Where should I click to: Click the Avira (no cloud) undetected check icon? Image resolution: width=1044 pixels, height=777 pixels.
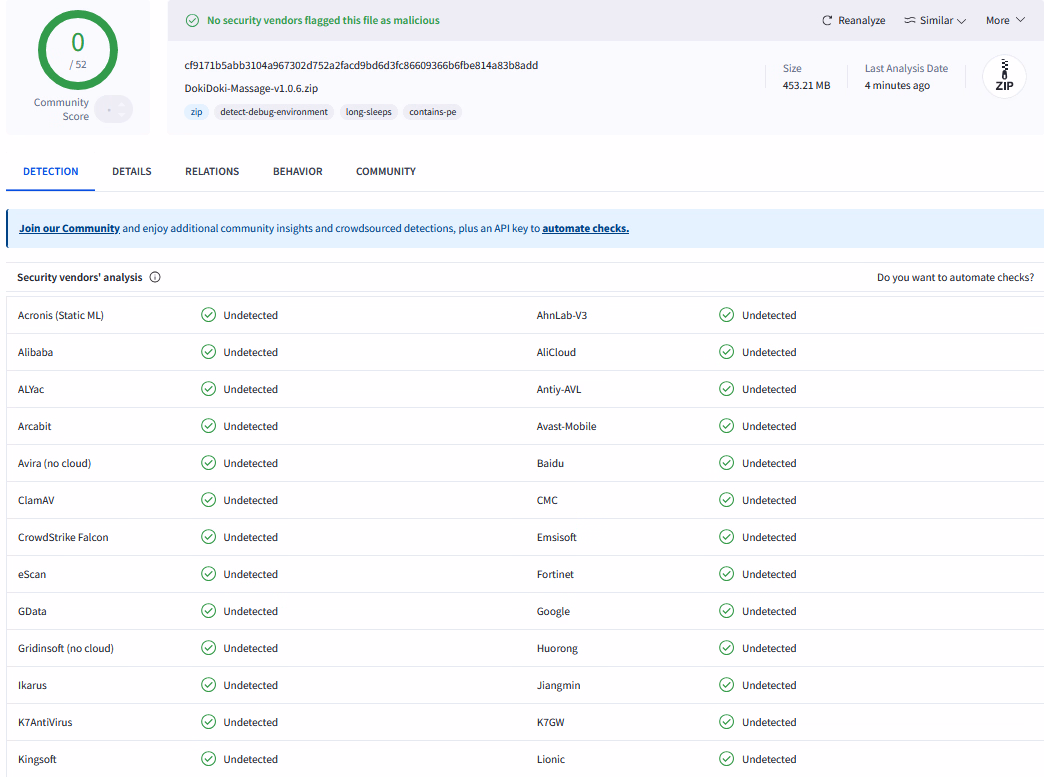(x=208, y=463)
